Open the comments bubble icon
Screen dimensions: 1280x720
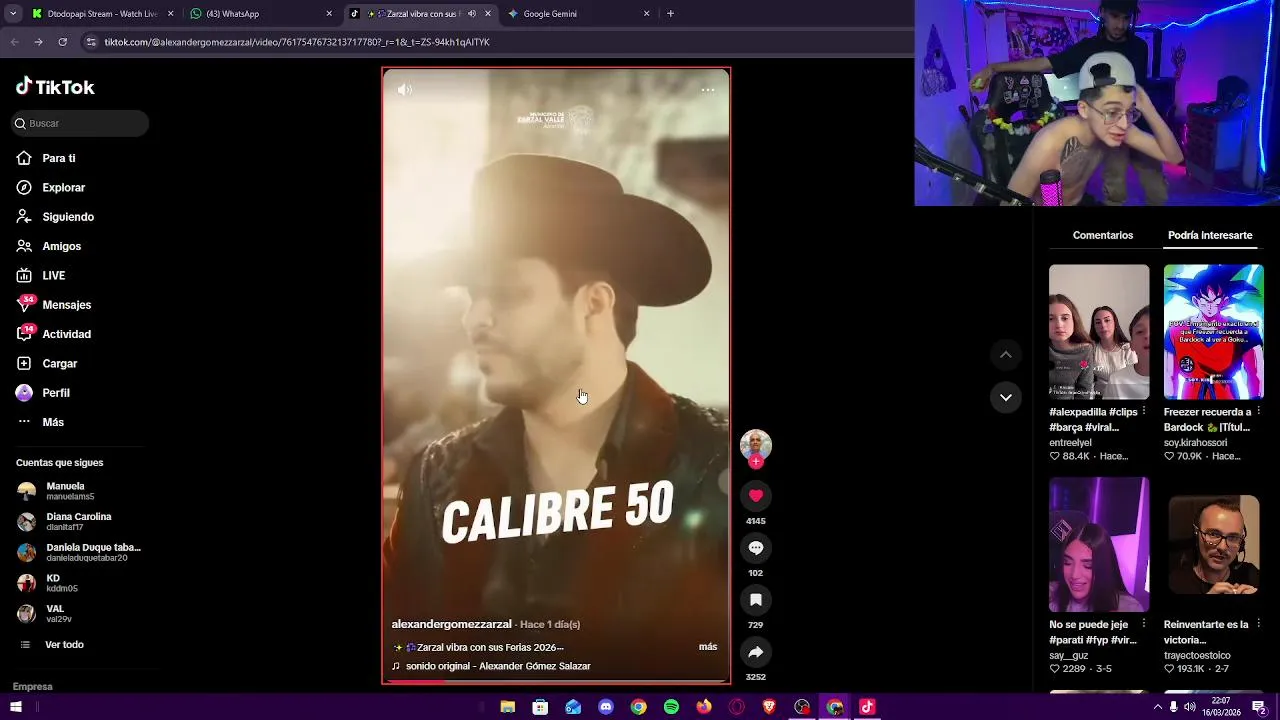[x=756, y=547]
